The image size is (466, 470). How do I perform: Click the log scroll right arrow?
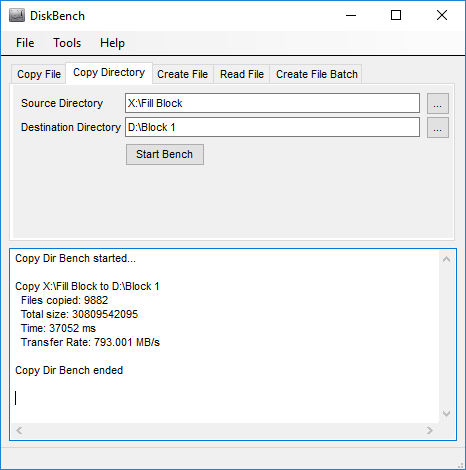tap(430, 430)
